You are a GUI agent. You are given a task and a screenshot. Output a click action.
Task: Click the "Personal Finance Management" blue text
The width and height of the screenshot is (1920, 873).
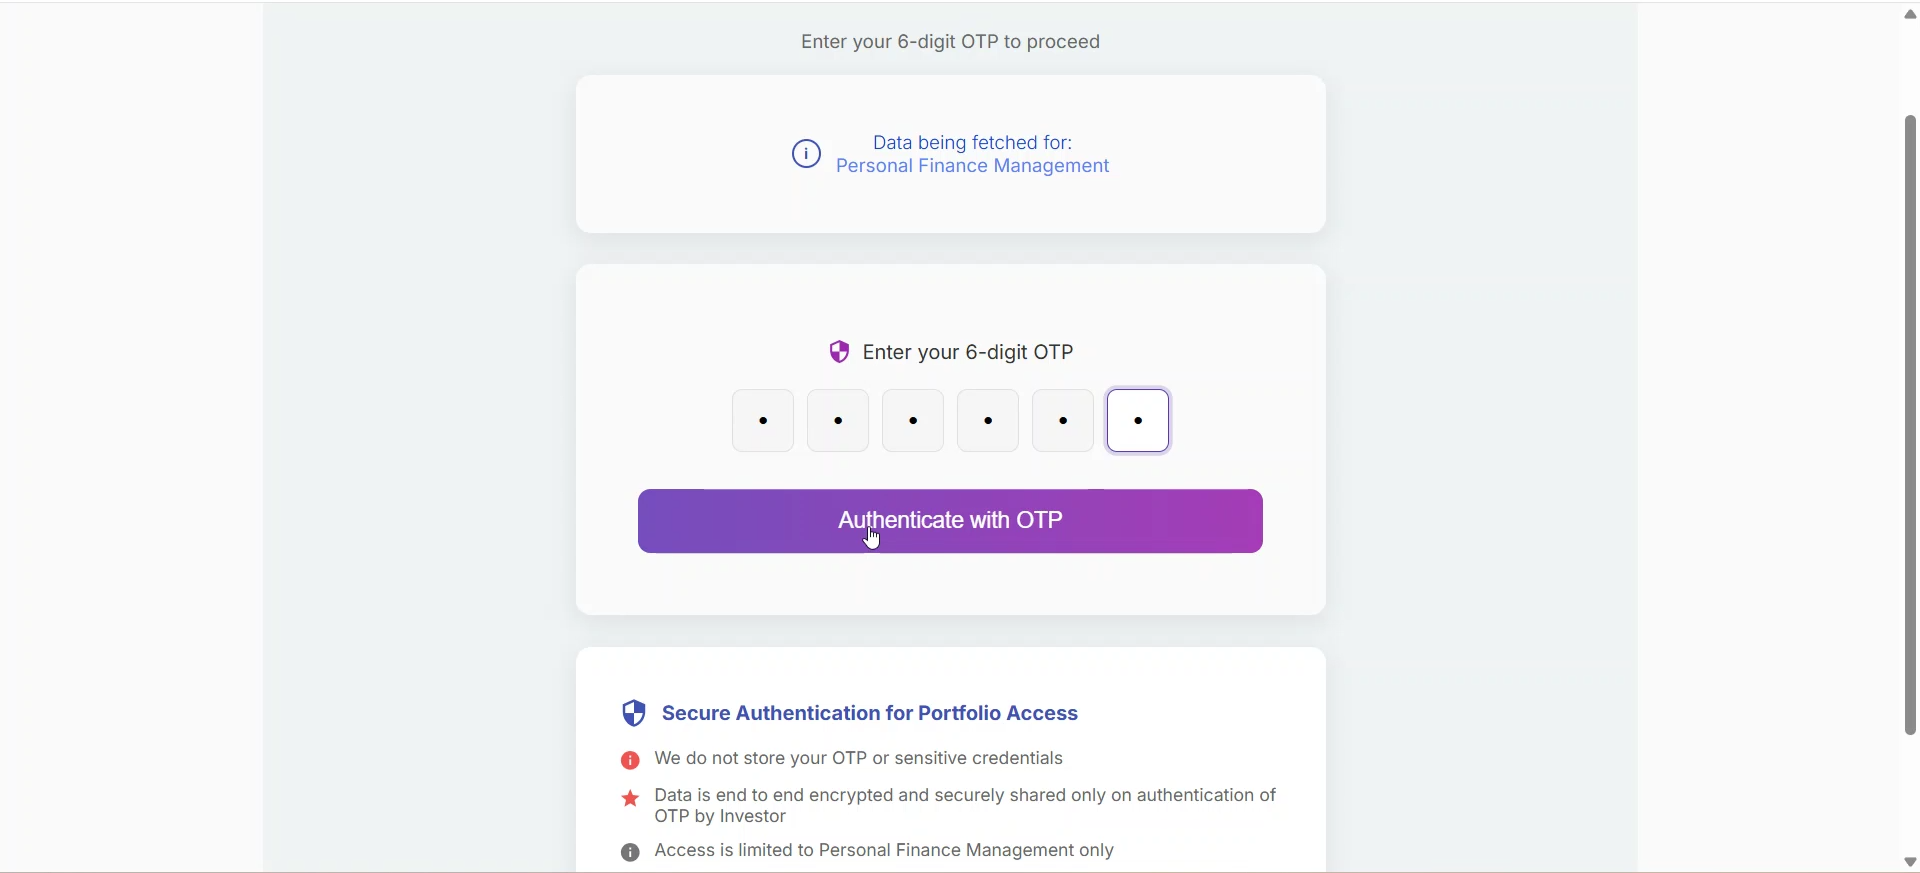(972, 167)
